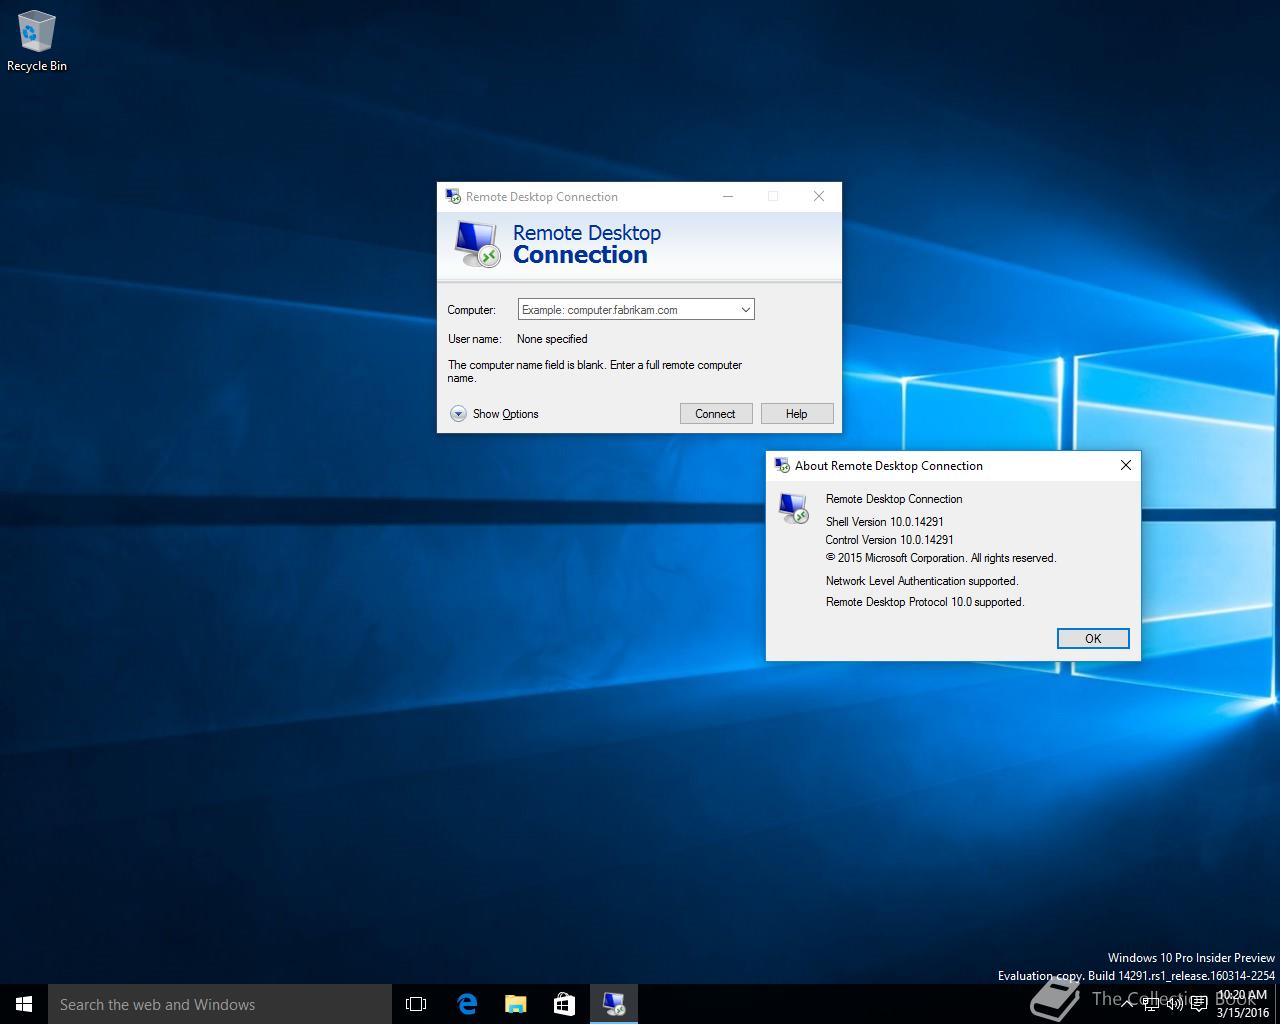Click the computer icon in About dialog

794,508
